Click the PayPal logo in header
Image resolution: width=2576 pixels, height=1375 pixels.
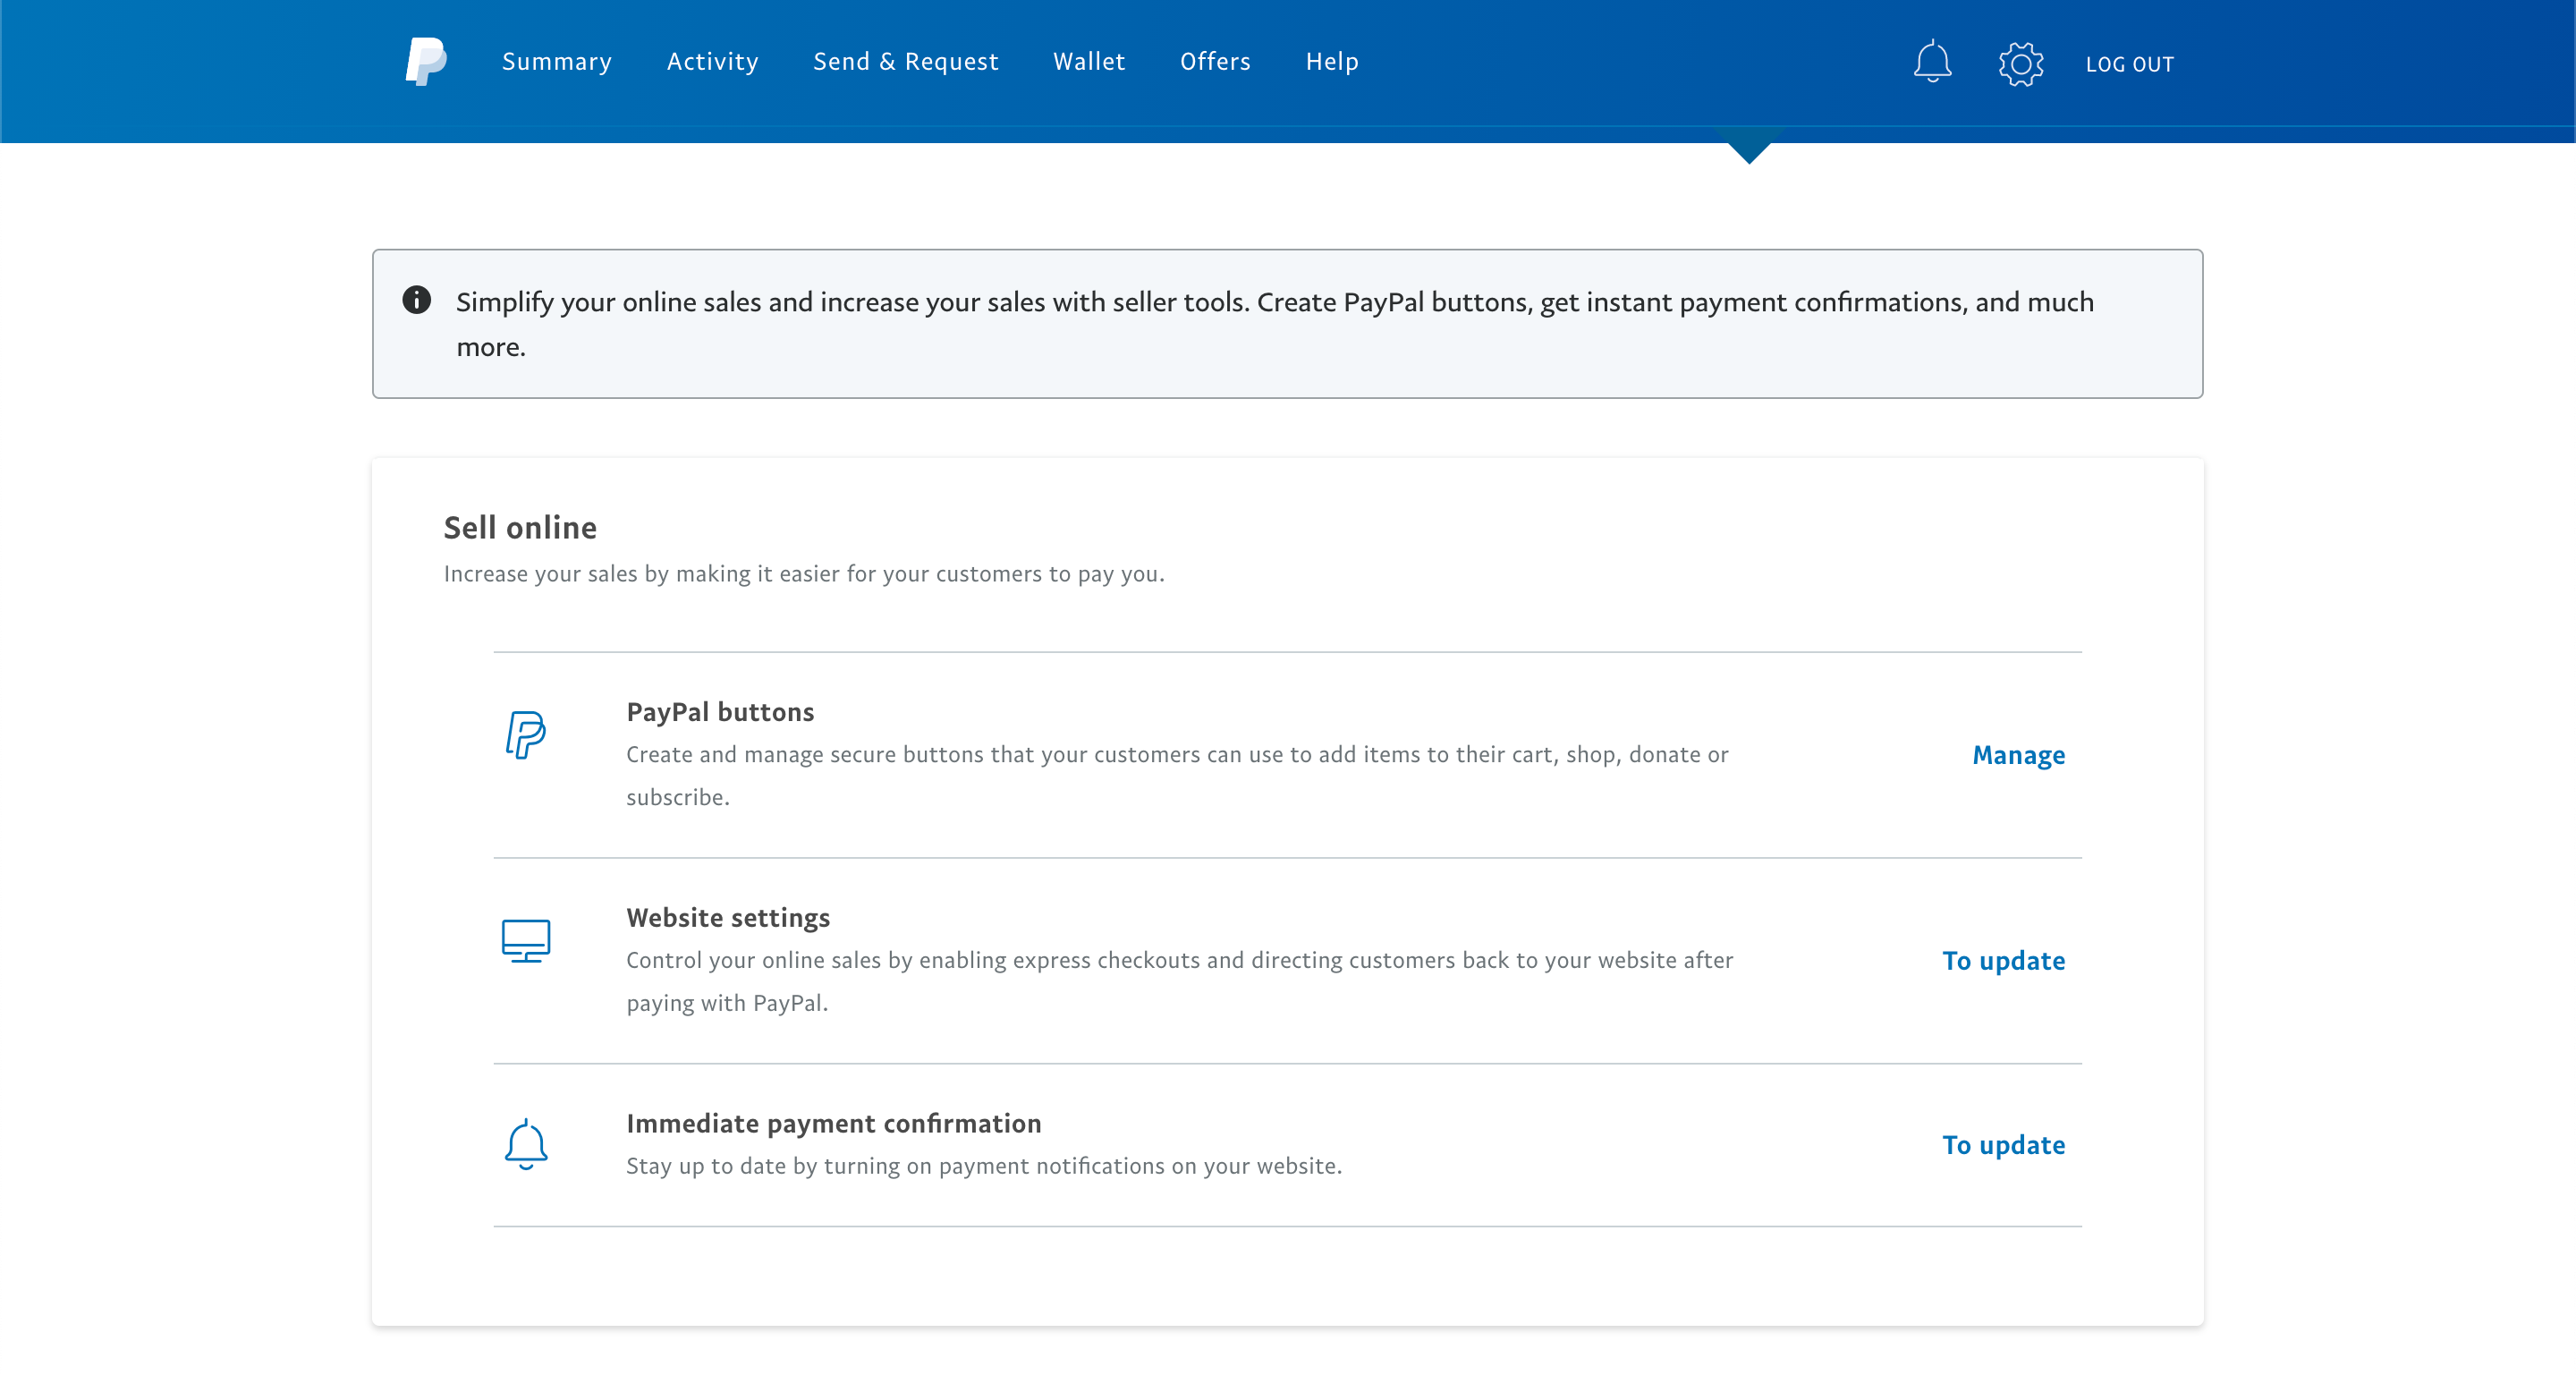[426, 62]
